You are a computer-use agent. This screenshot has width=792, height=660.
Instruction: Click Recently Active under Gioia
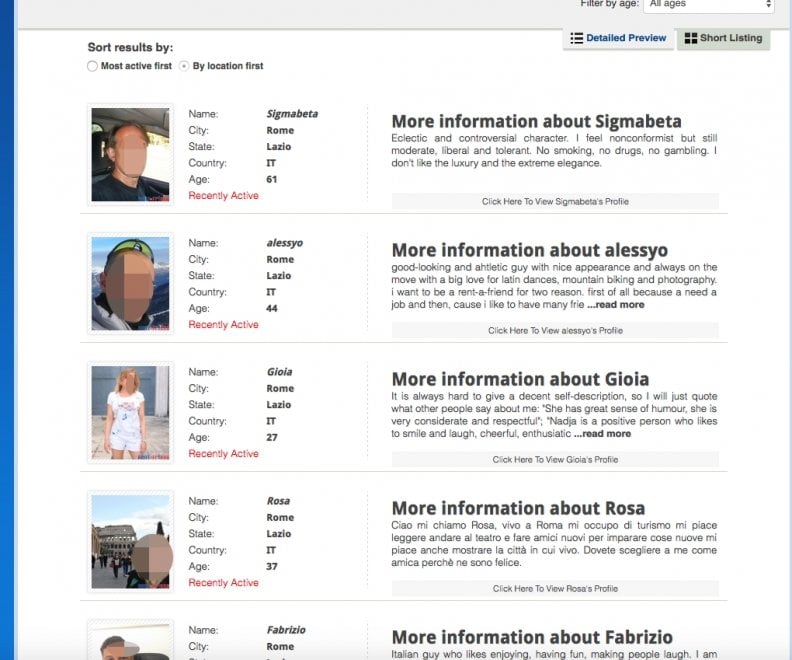[x=223, y=454]
